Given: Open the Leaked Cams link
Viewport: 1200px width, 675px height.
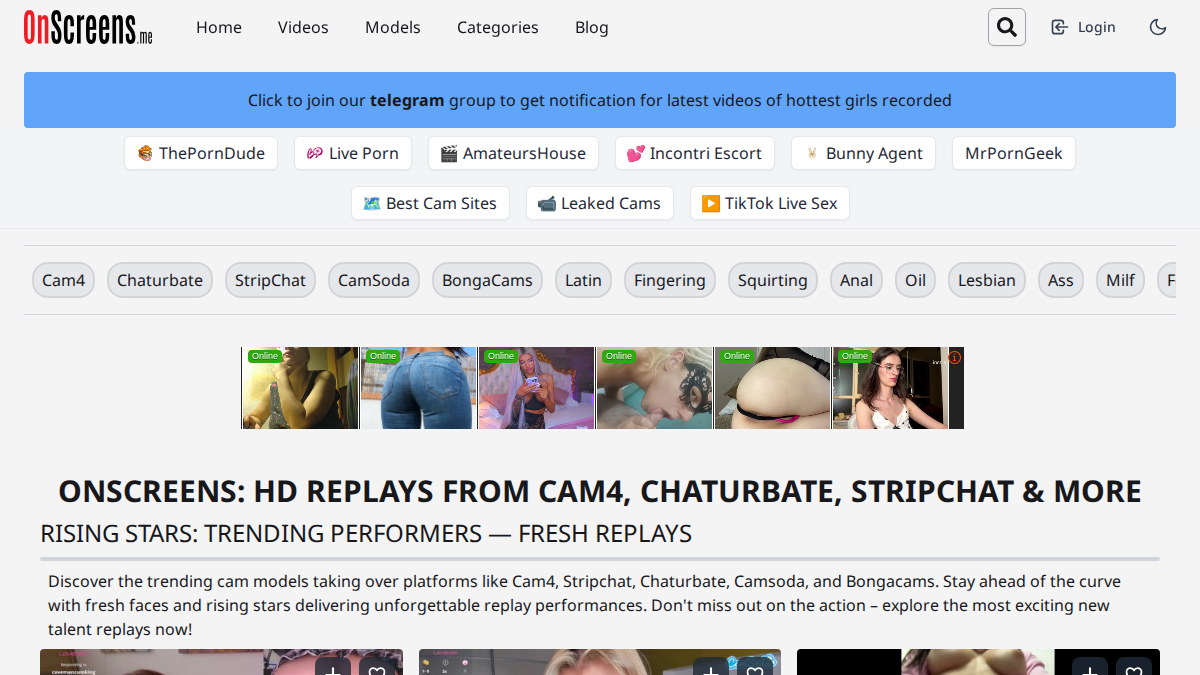Looking at the screenshot, I should point(600,203).
